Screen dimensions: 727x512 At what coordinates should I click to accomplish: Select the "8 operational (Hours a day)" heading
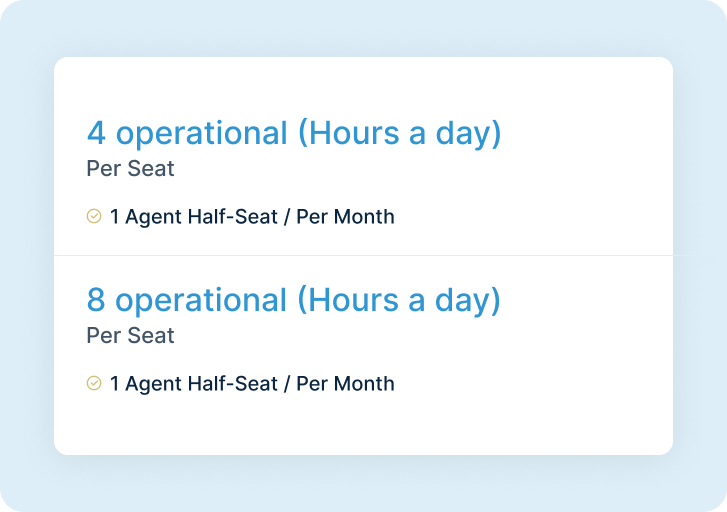294,301
